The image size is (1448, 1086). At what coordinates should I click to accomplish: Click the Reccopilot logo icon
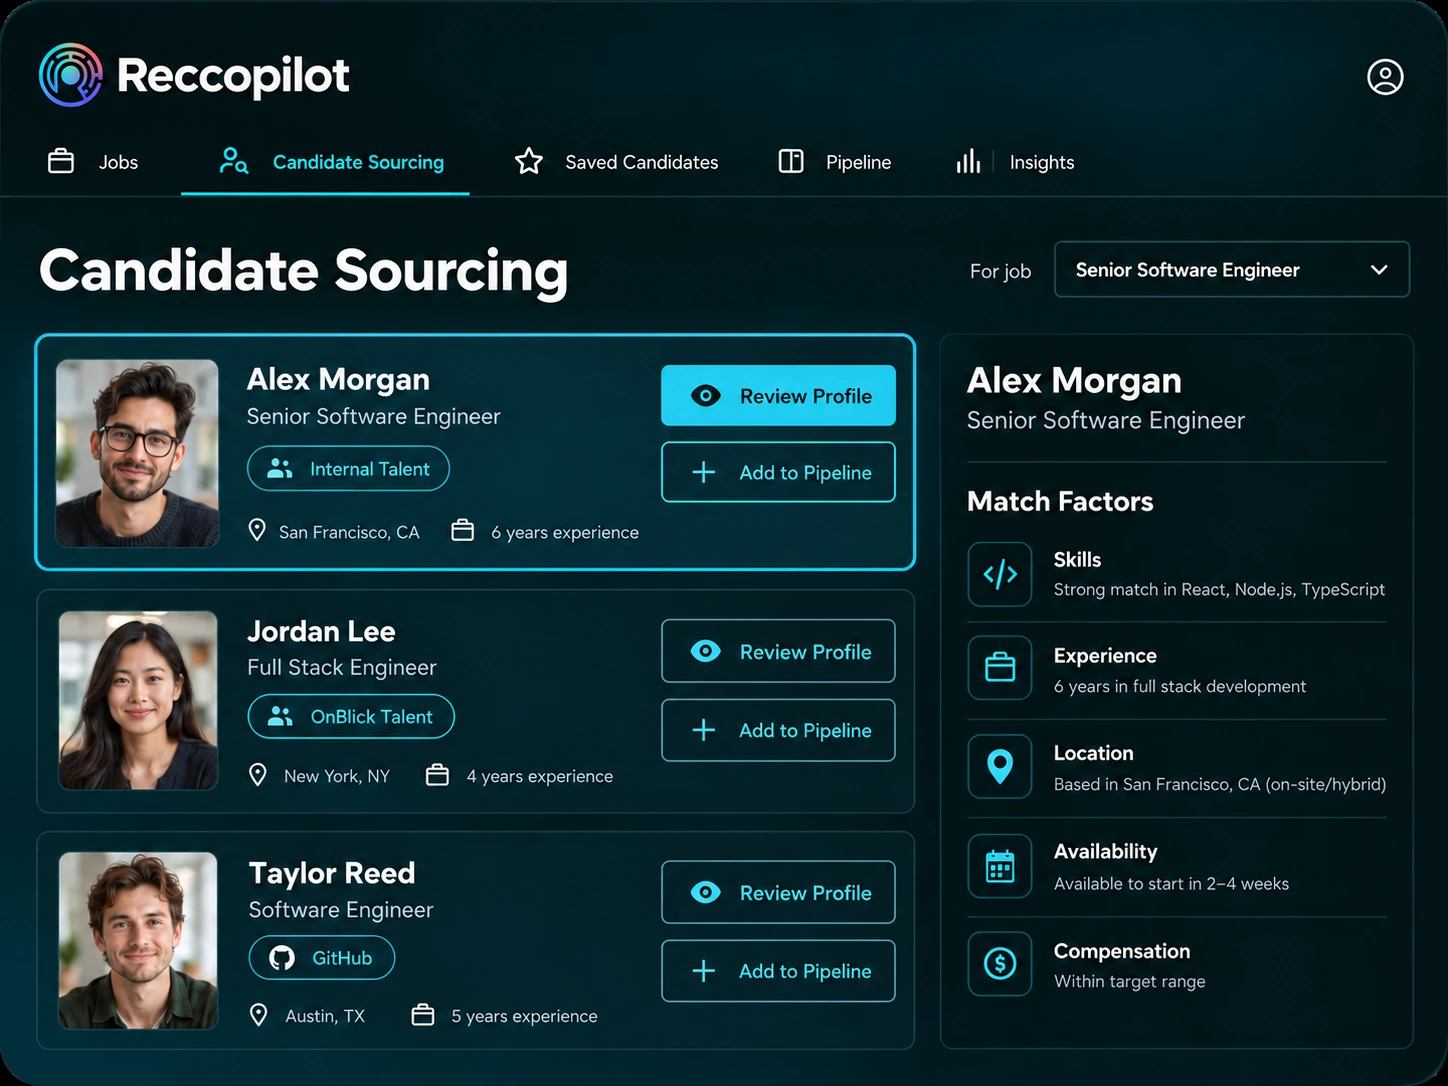(x=70, y=75)
